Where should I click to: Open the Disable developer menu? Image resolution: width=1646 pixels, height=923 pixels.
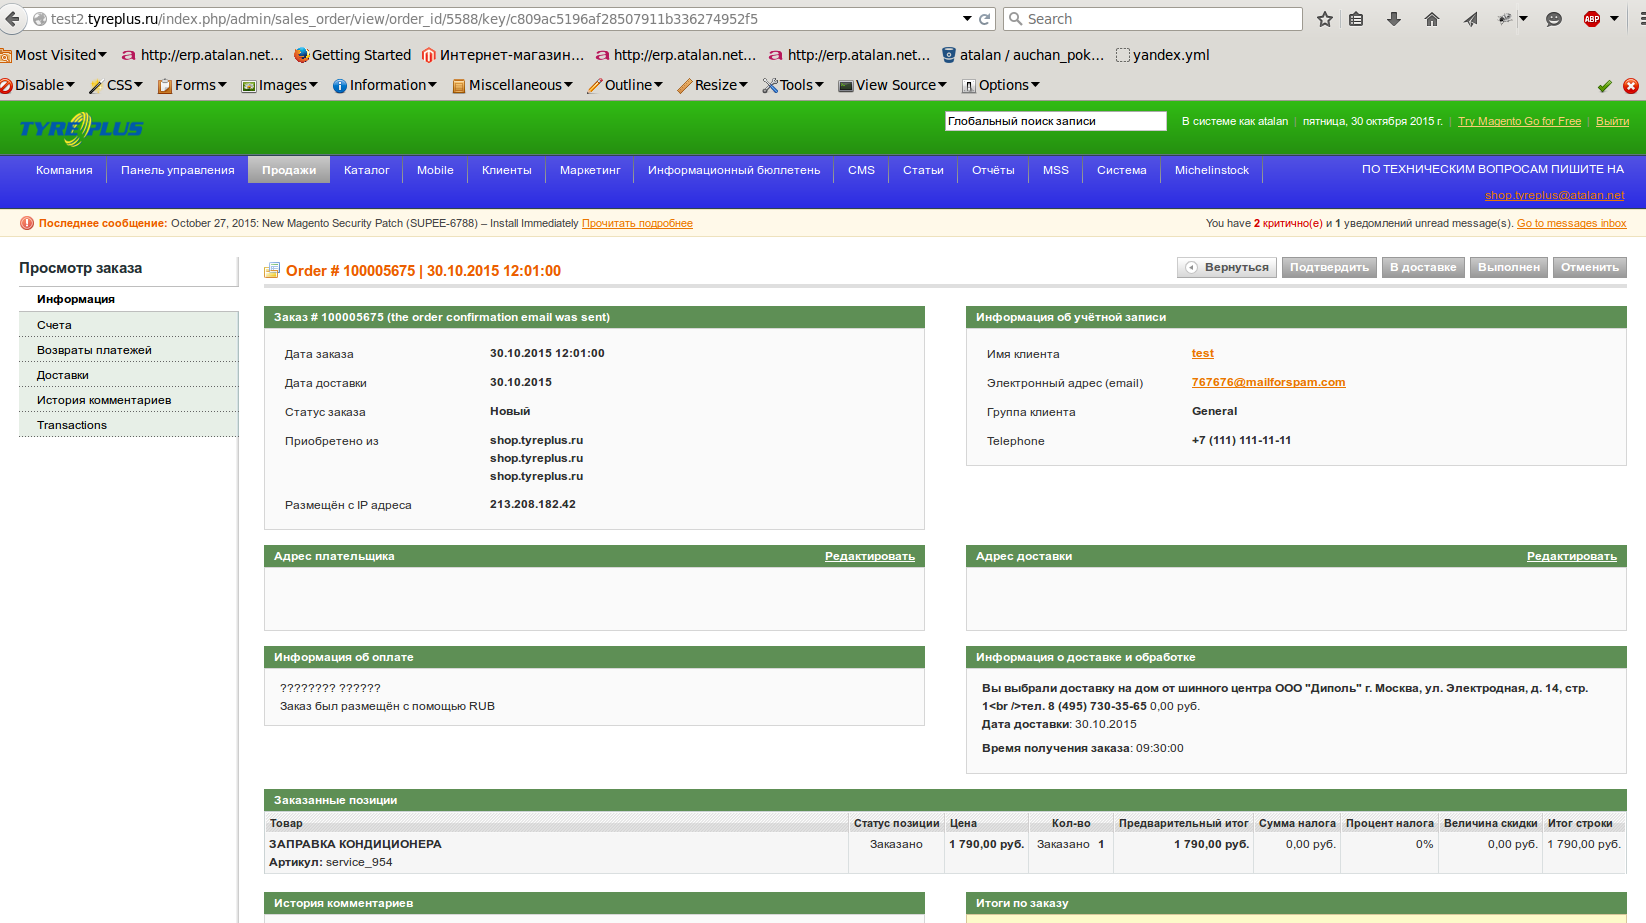click(38, 85)
